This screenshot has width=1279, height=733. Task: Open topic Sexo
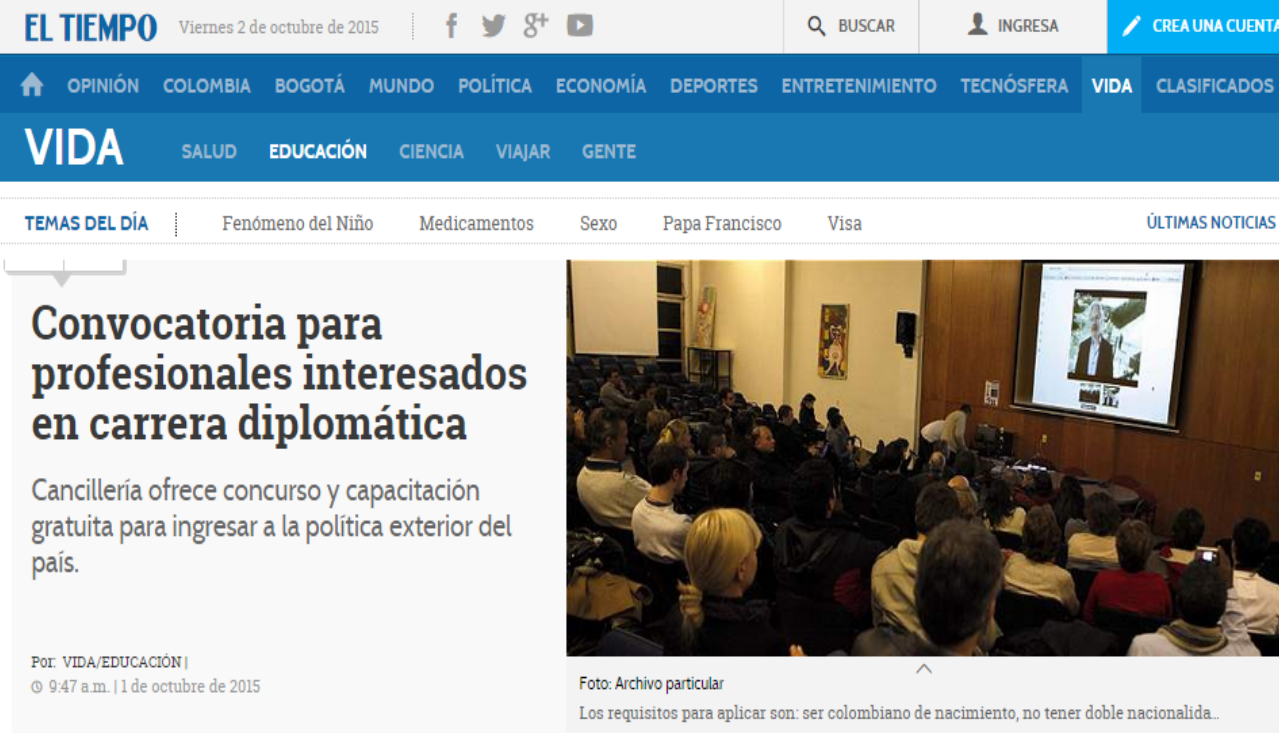tap(598, 224)
